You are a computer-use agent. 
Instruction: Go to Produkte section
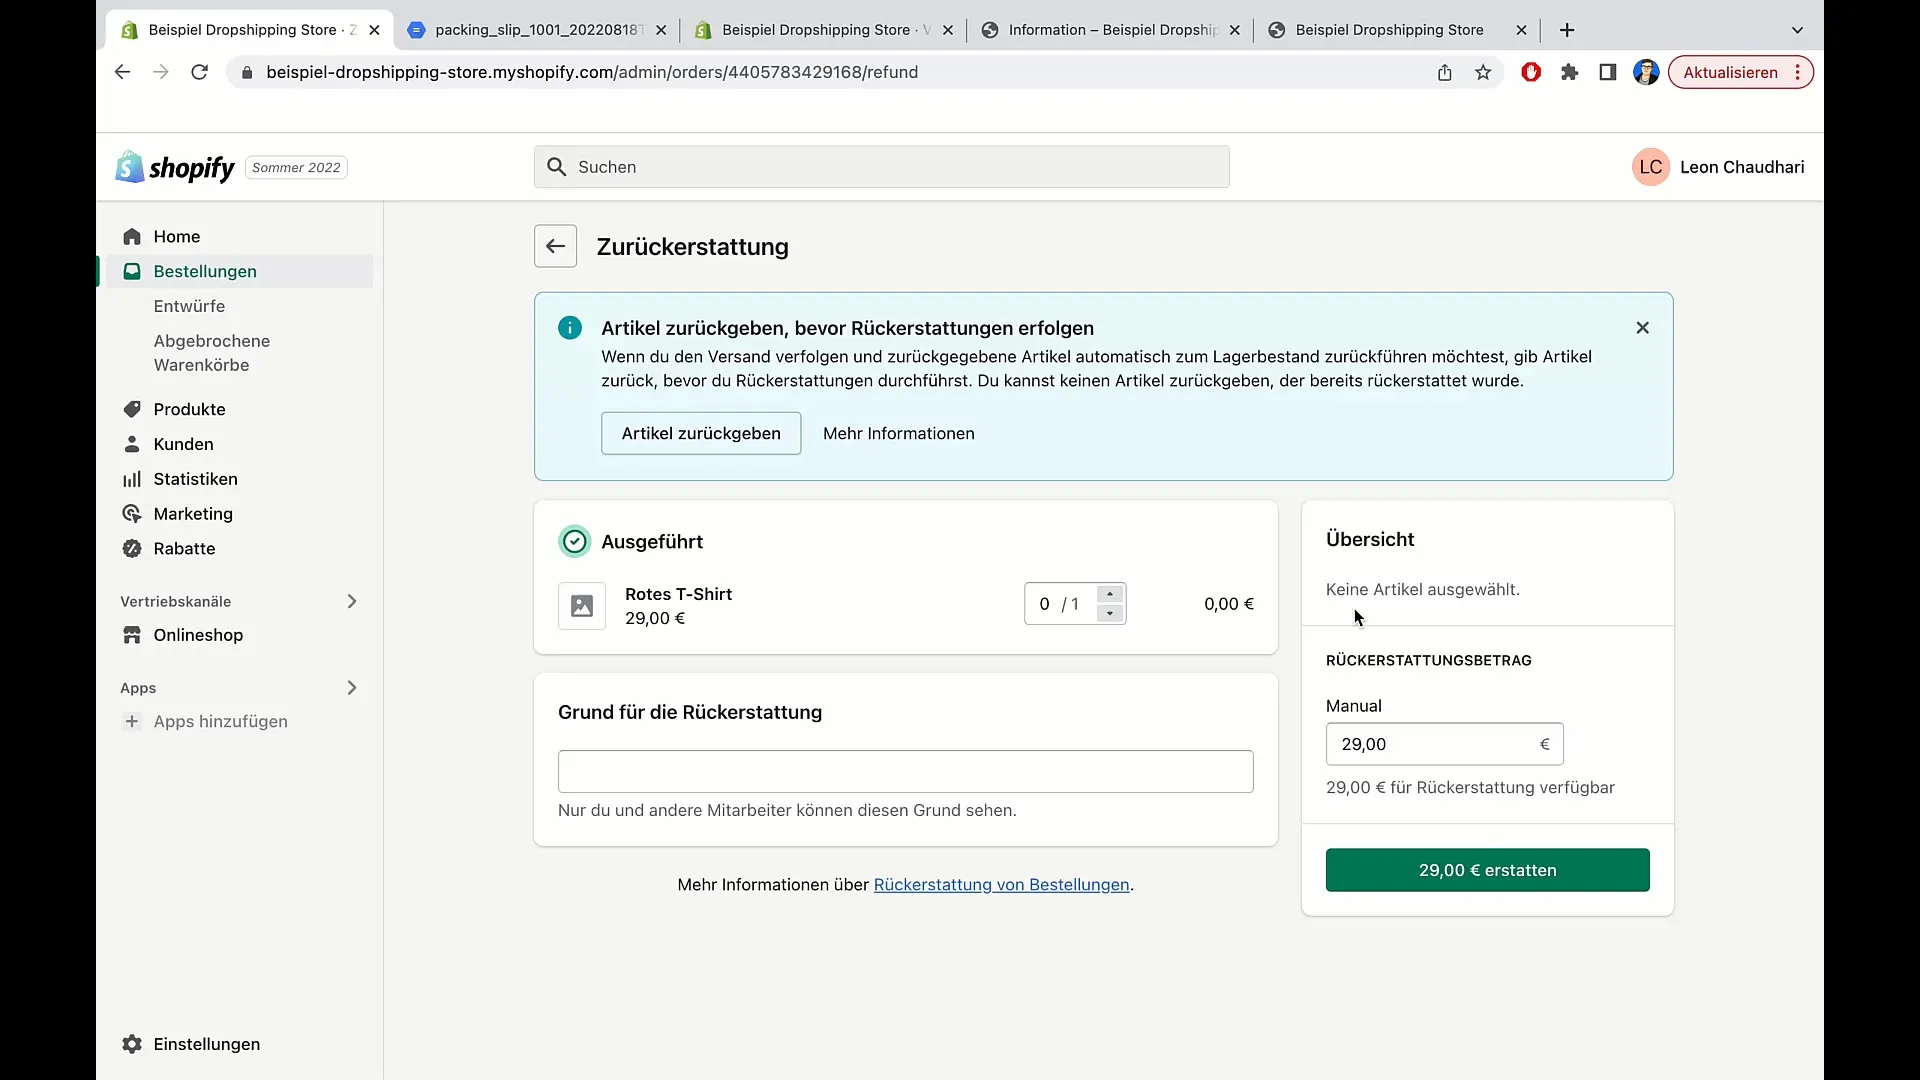[x=189, y=409]
